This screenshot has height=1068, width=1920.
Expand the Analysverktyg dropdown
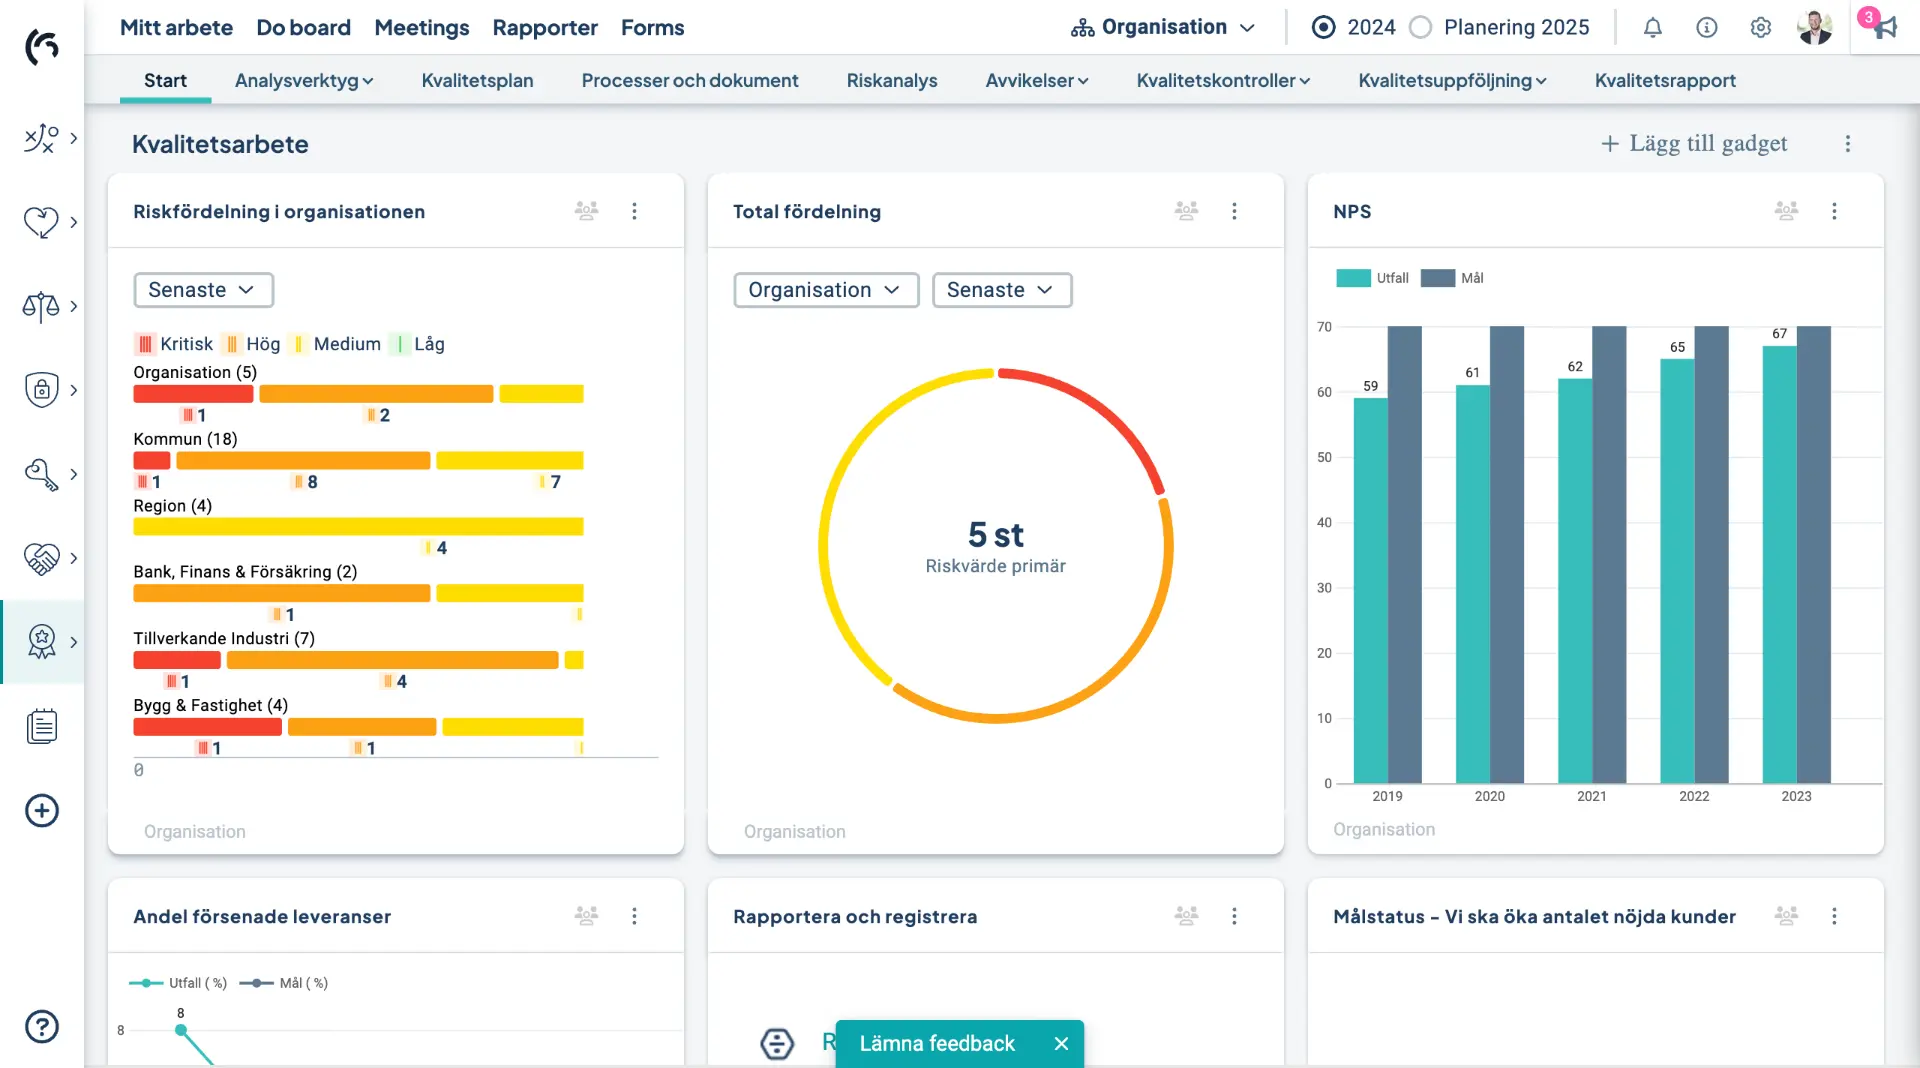coord(304,81)
